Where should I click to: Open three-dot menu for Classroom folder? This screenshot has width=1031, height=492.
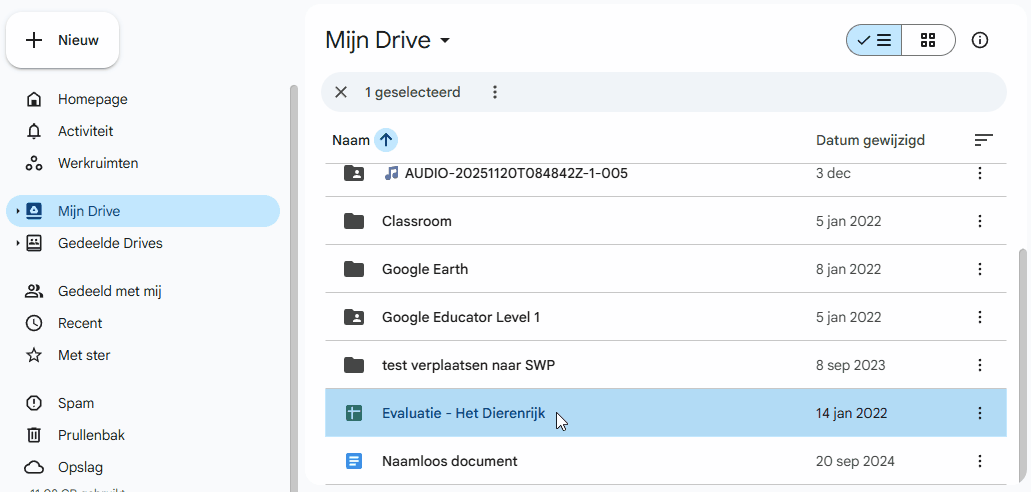[x=979, y=221]
